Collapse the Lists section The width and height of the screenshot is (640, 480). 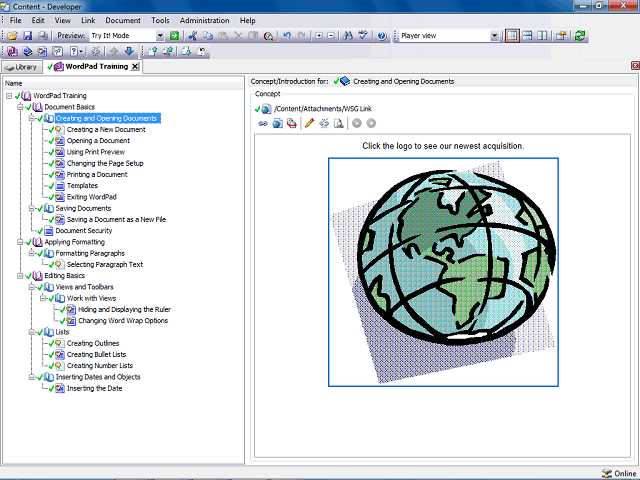31,332
